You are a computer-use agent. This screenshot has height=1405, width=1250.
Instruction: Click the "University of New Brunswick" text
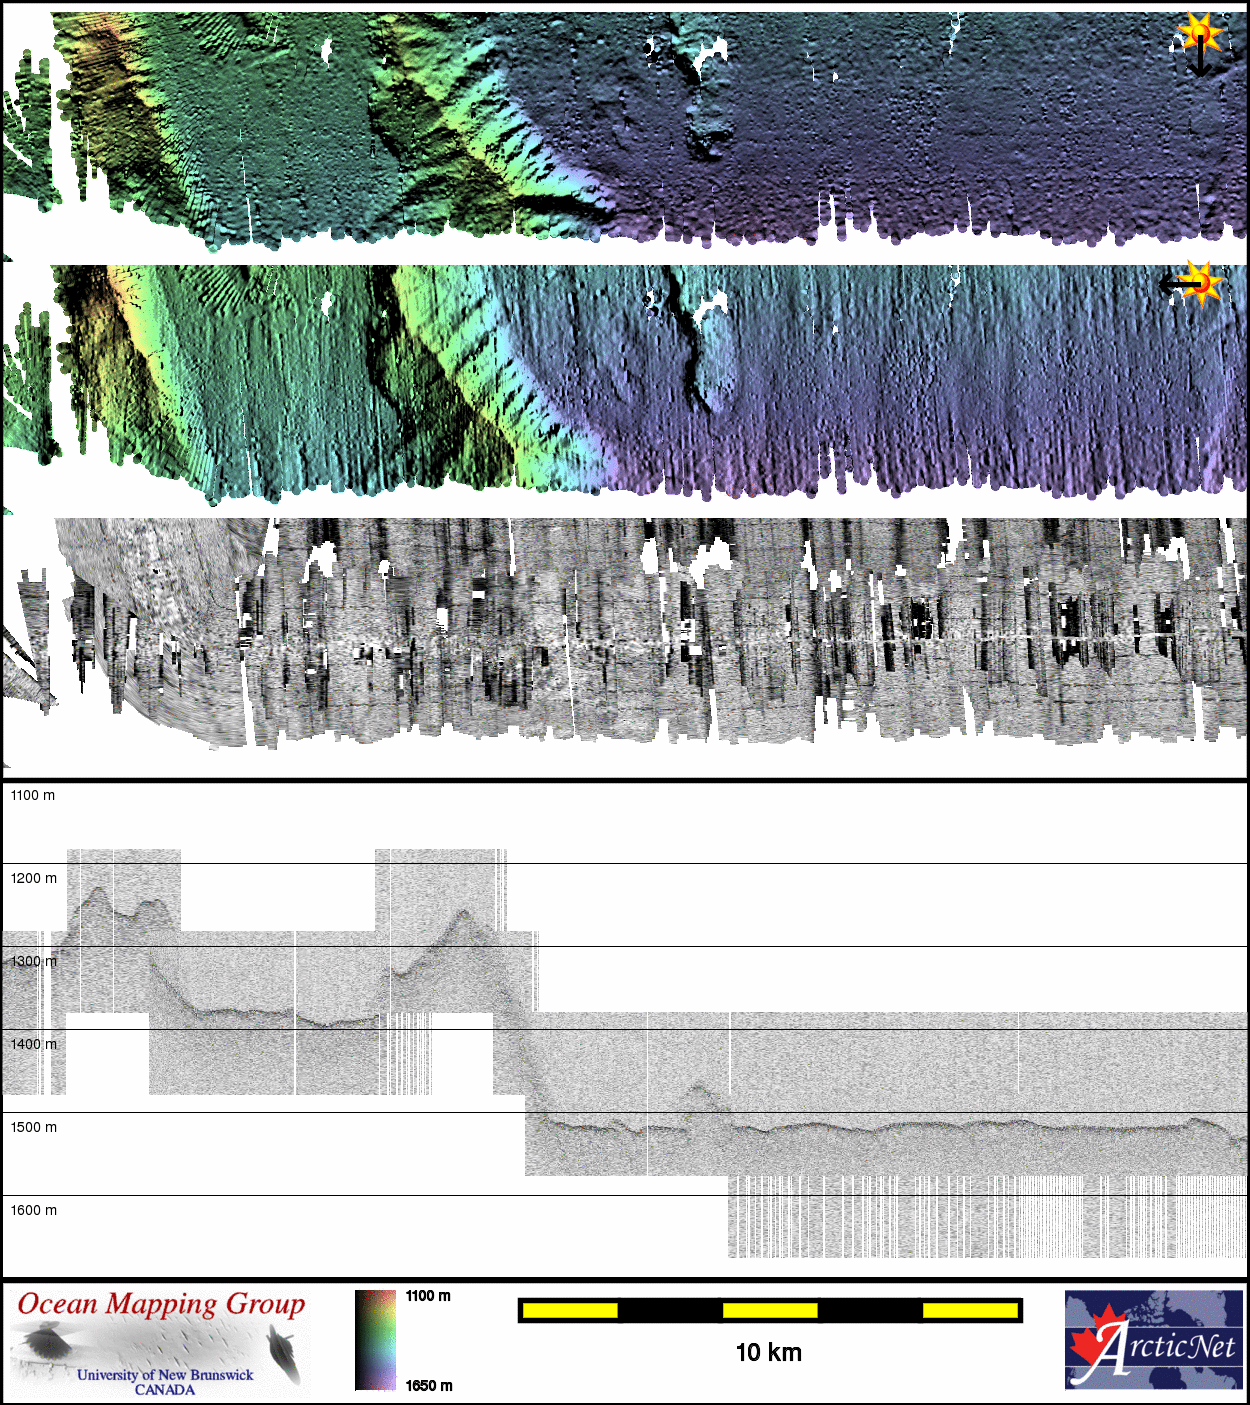[x=165, y=1375]
